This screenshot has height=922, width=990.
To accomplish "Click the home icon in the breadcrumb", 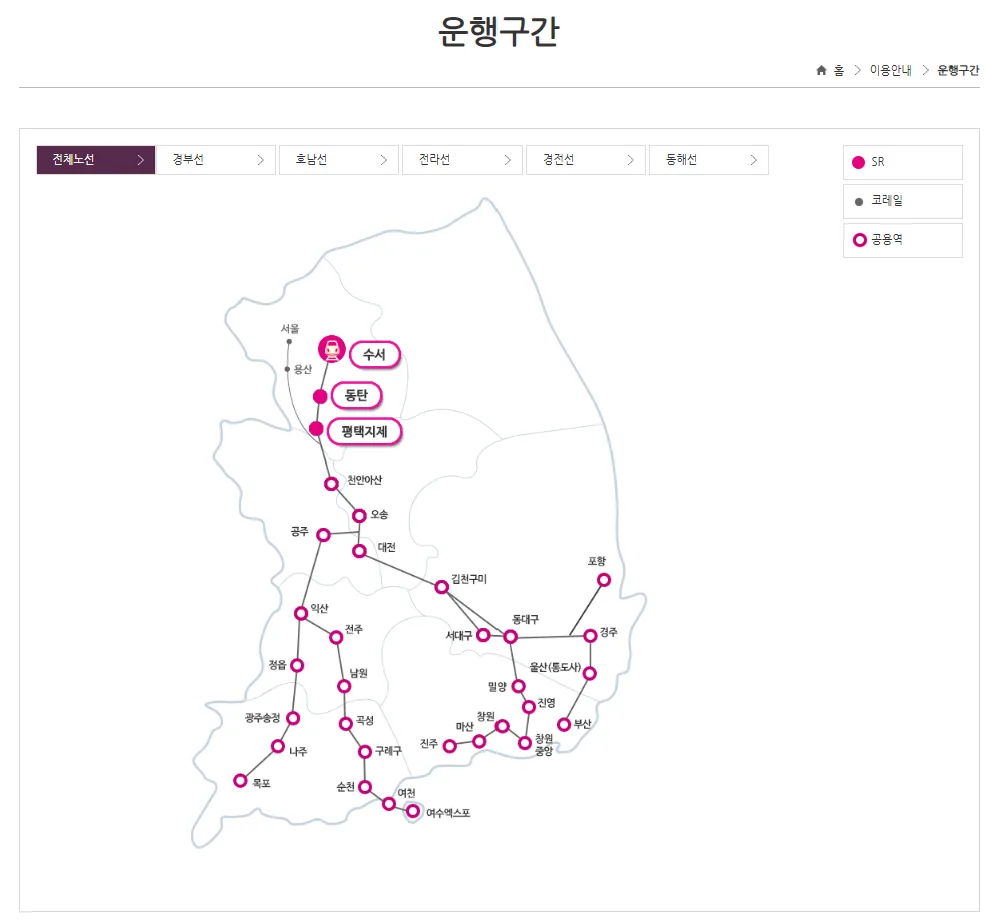I will pyautogui.click(x=819, y=70).
